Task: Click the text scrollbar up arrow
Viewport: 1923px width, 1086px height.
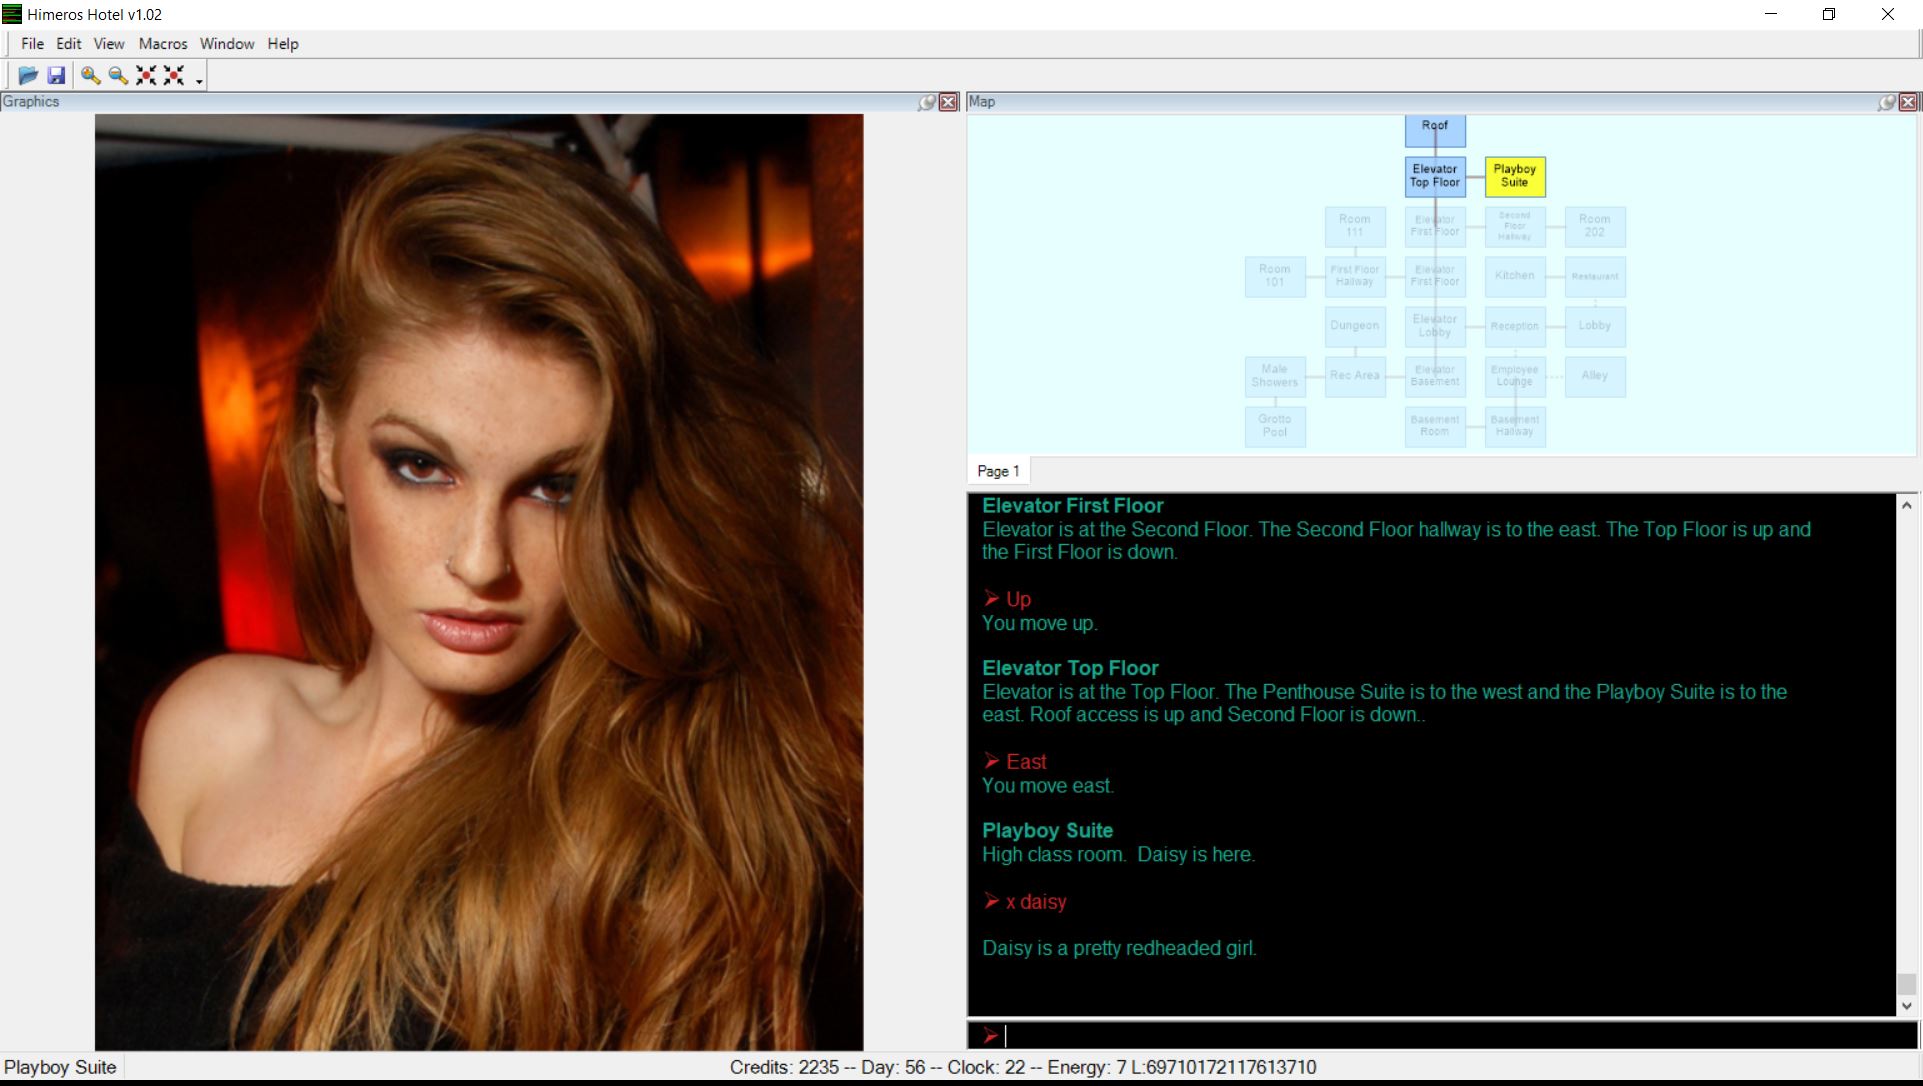Action: pos(1906,506)
